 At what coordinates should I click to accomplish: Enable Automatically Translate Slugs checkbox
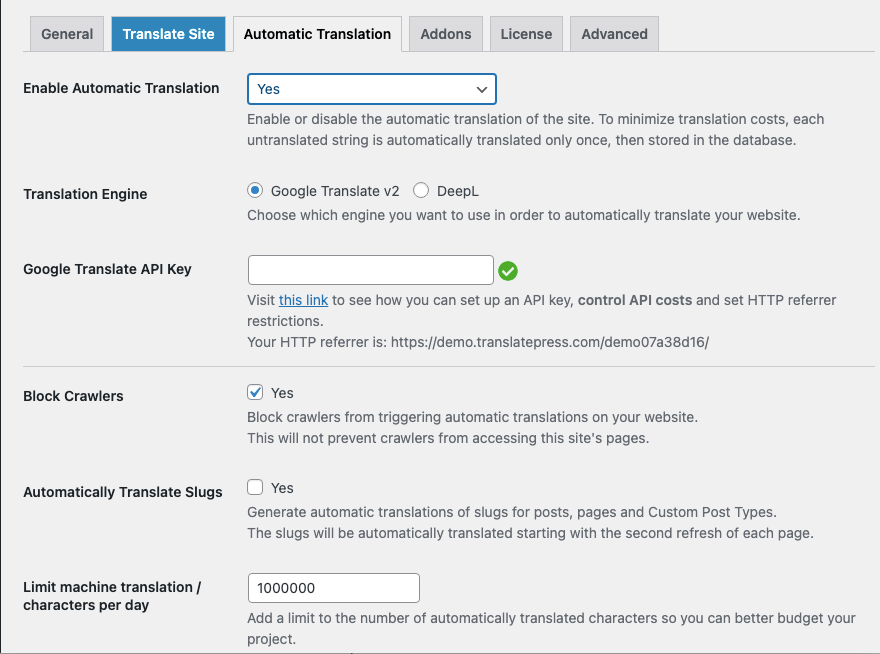255,487
